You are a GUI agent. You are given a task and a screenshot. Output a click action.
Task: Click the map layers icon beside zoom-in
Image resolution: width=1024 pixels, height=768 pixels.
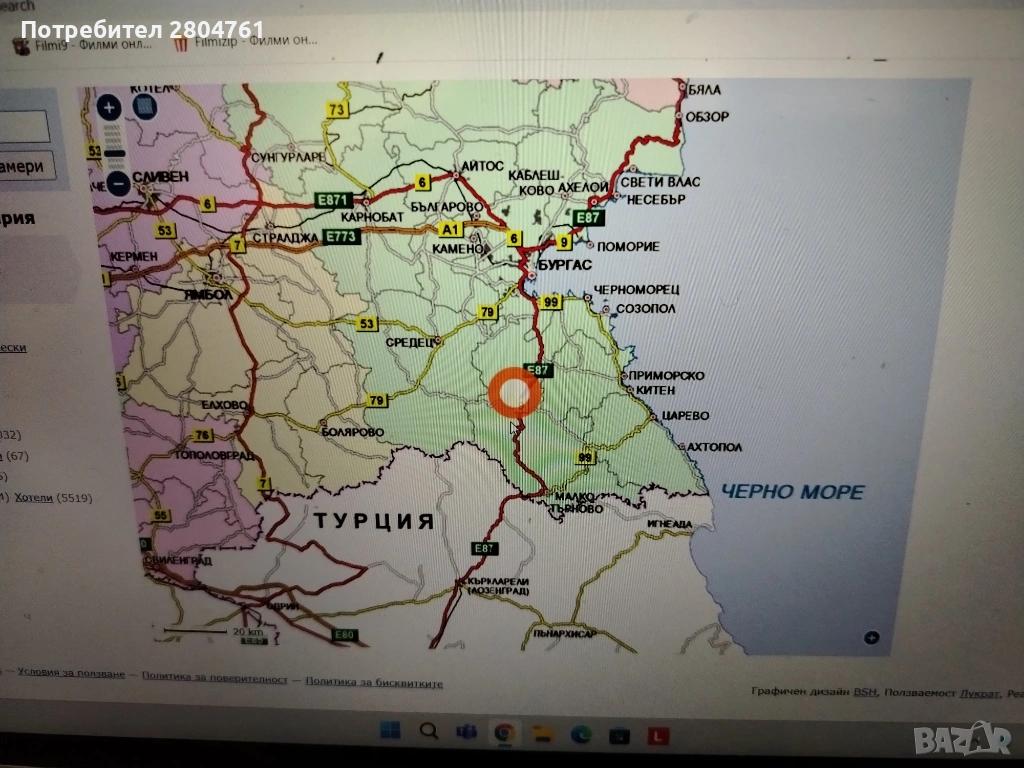coord(145,106)
